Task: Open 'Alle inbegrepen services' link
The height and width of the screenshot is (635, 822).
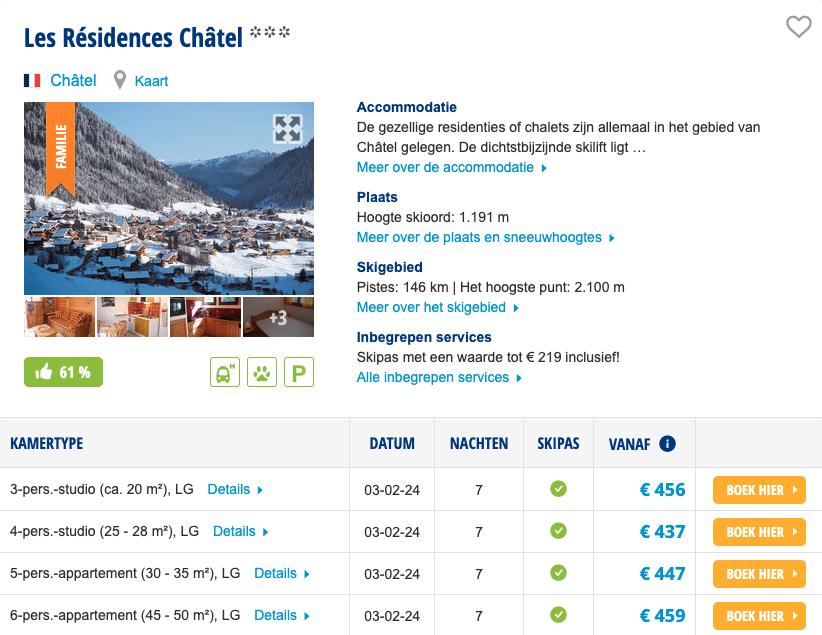Action: (x=439, y=378)
